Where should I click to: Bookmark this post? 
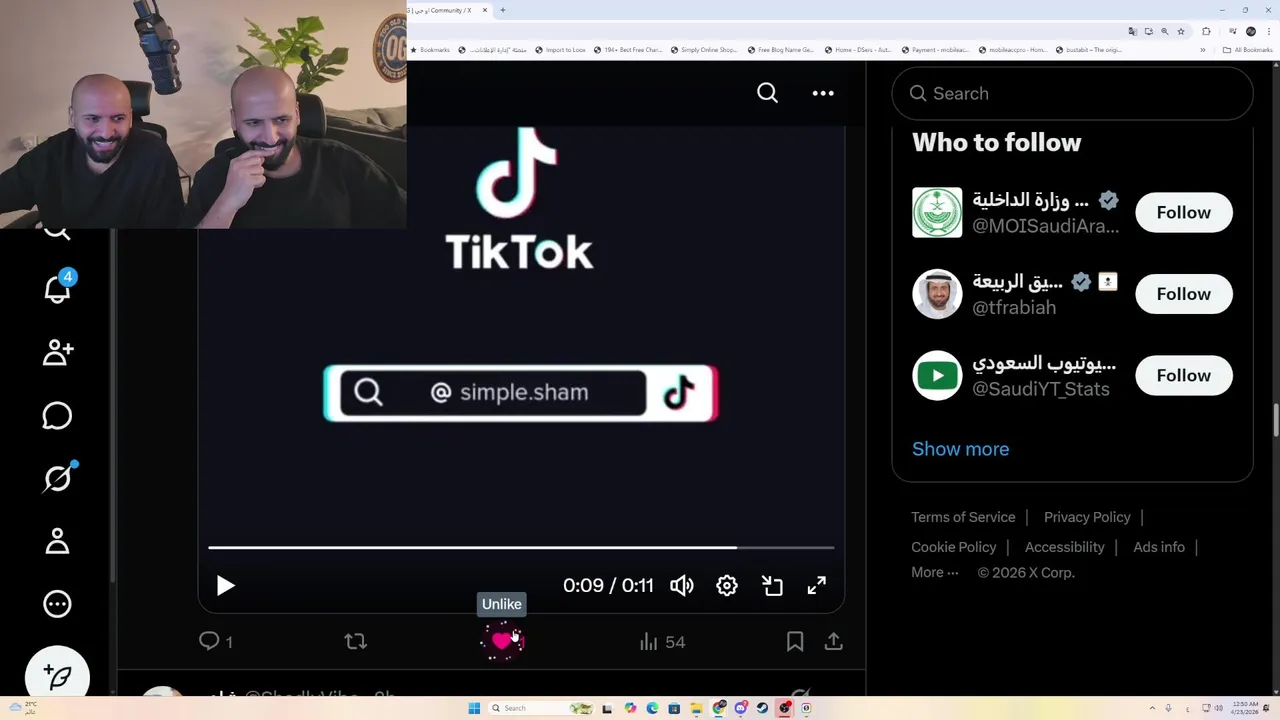pos(795,642)
